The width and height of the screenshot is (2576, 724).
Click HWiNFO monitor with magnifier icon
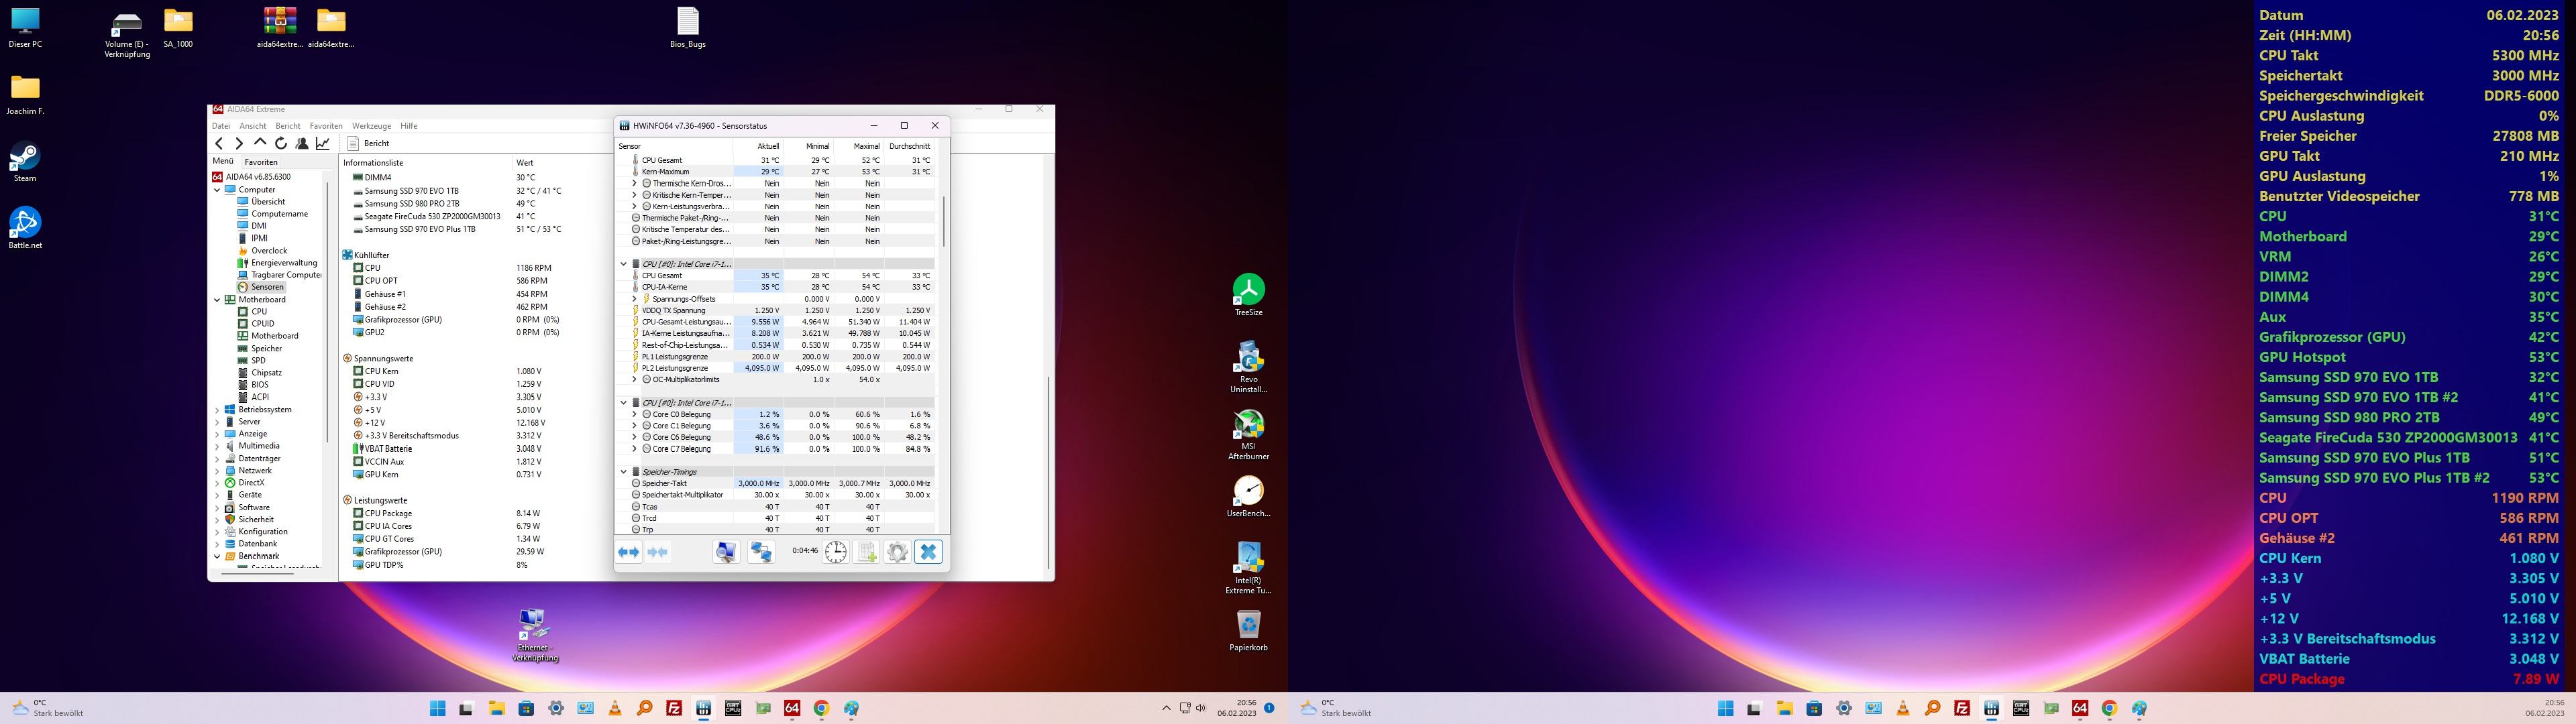(x=726, y=552)
